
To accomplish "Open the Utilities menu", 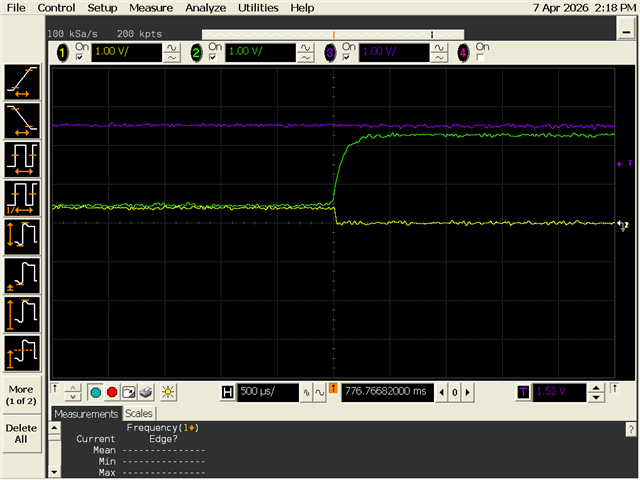I will (x=258, y=8).
